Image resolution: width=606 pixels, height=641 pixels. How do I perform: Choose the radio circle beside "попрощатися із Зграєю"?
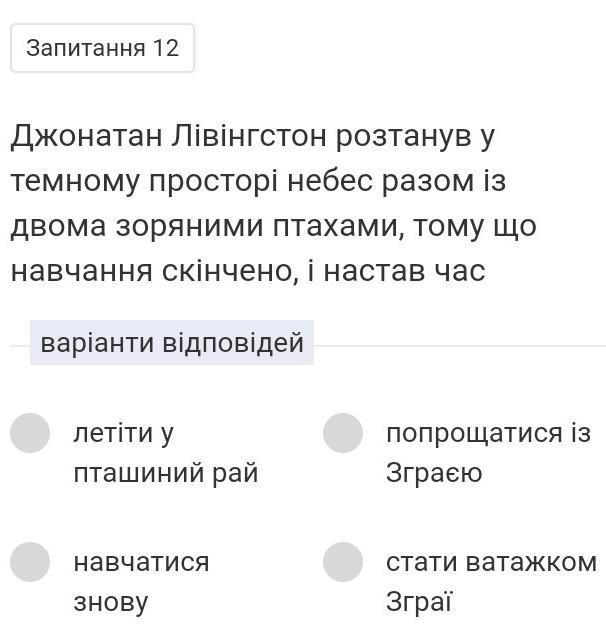[x=343, y=433]
